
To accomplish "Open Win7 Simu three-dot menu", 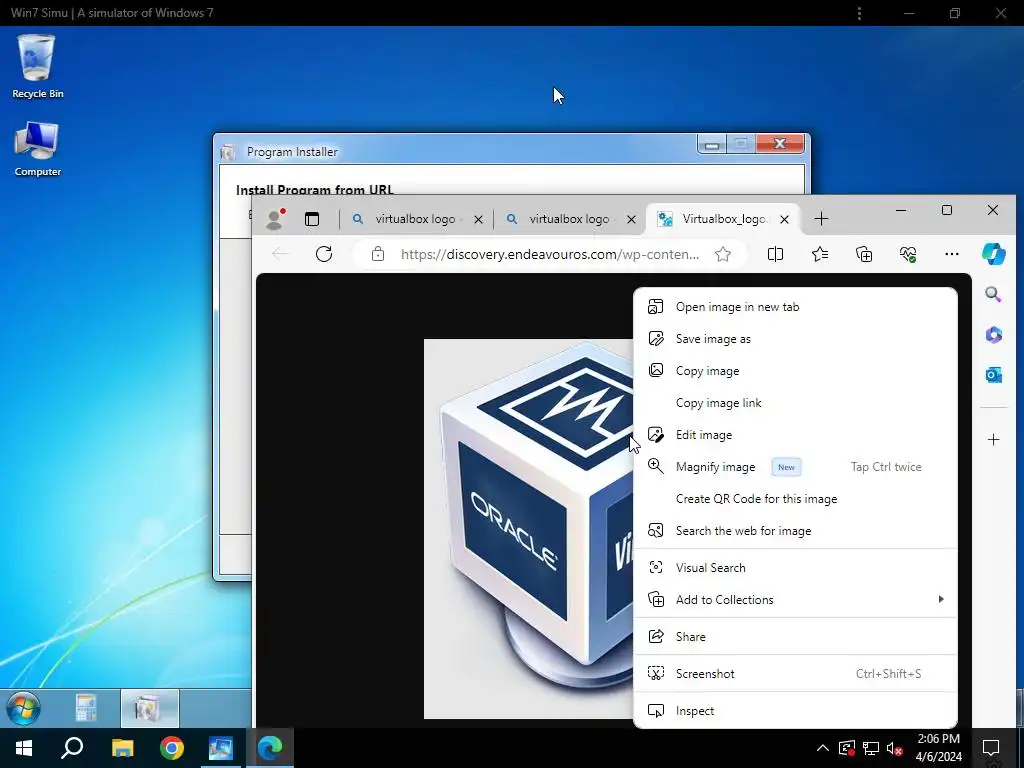I will (859, 13).
